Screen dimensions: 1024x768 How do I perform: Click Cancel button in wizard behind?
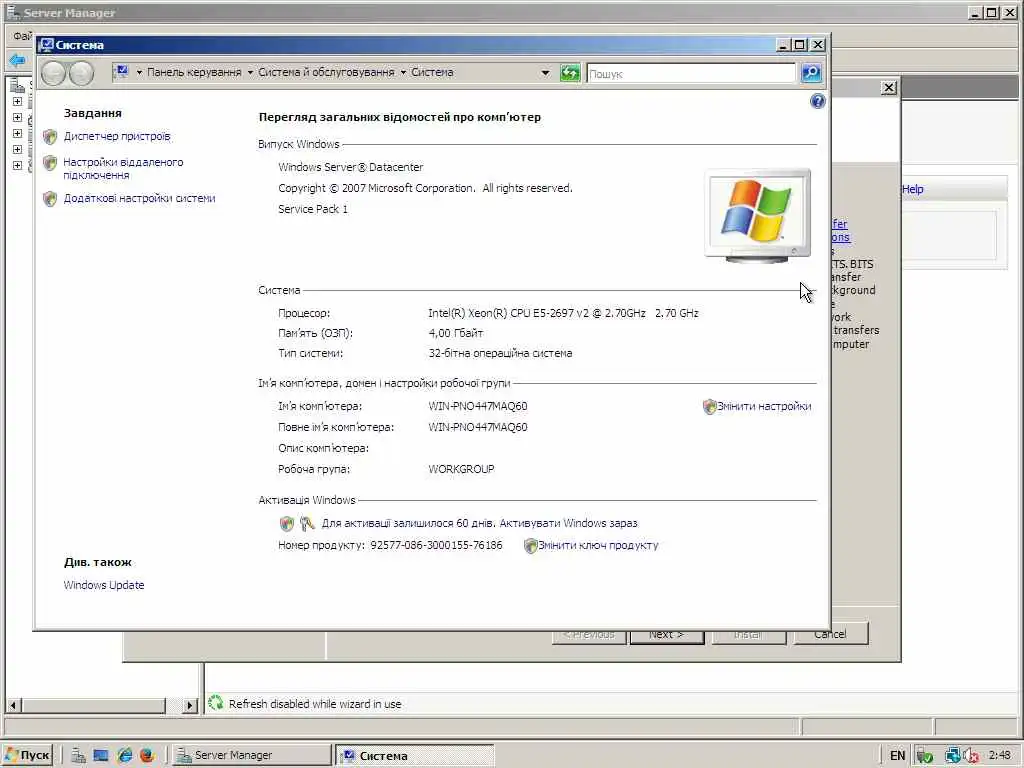click(x=830, y=634)
